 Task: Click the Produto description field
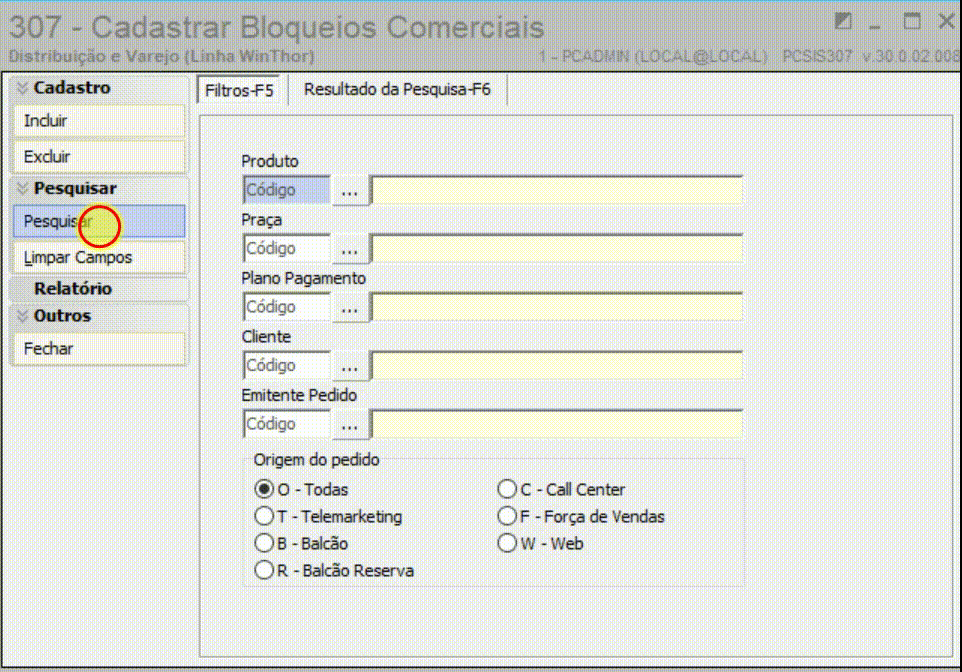(x=557, y=190)
